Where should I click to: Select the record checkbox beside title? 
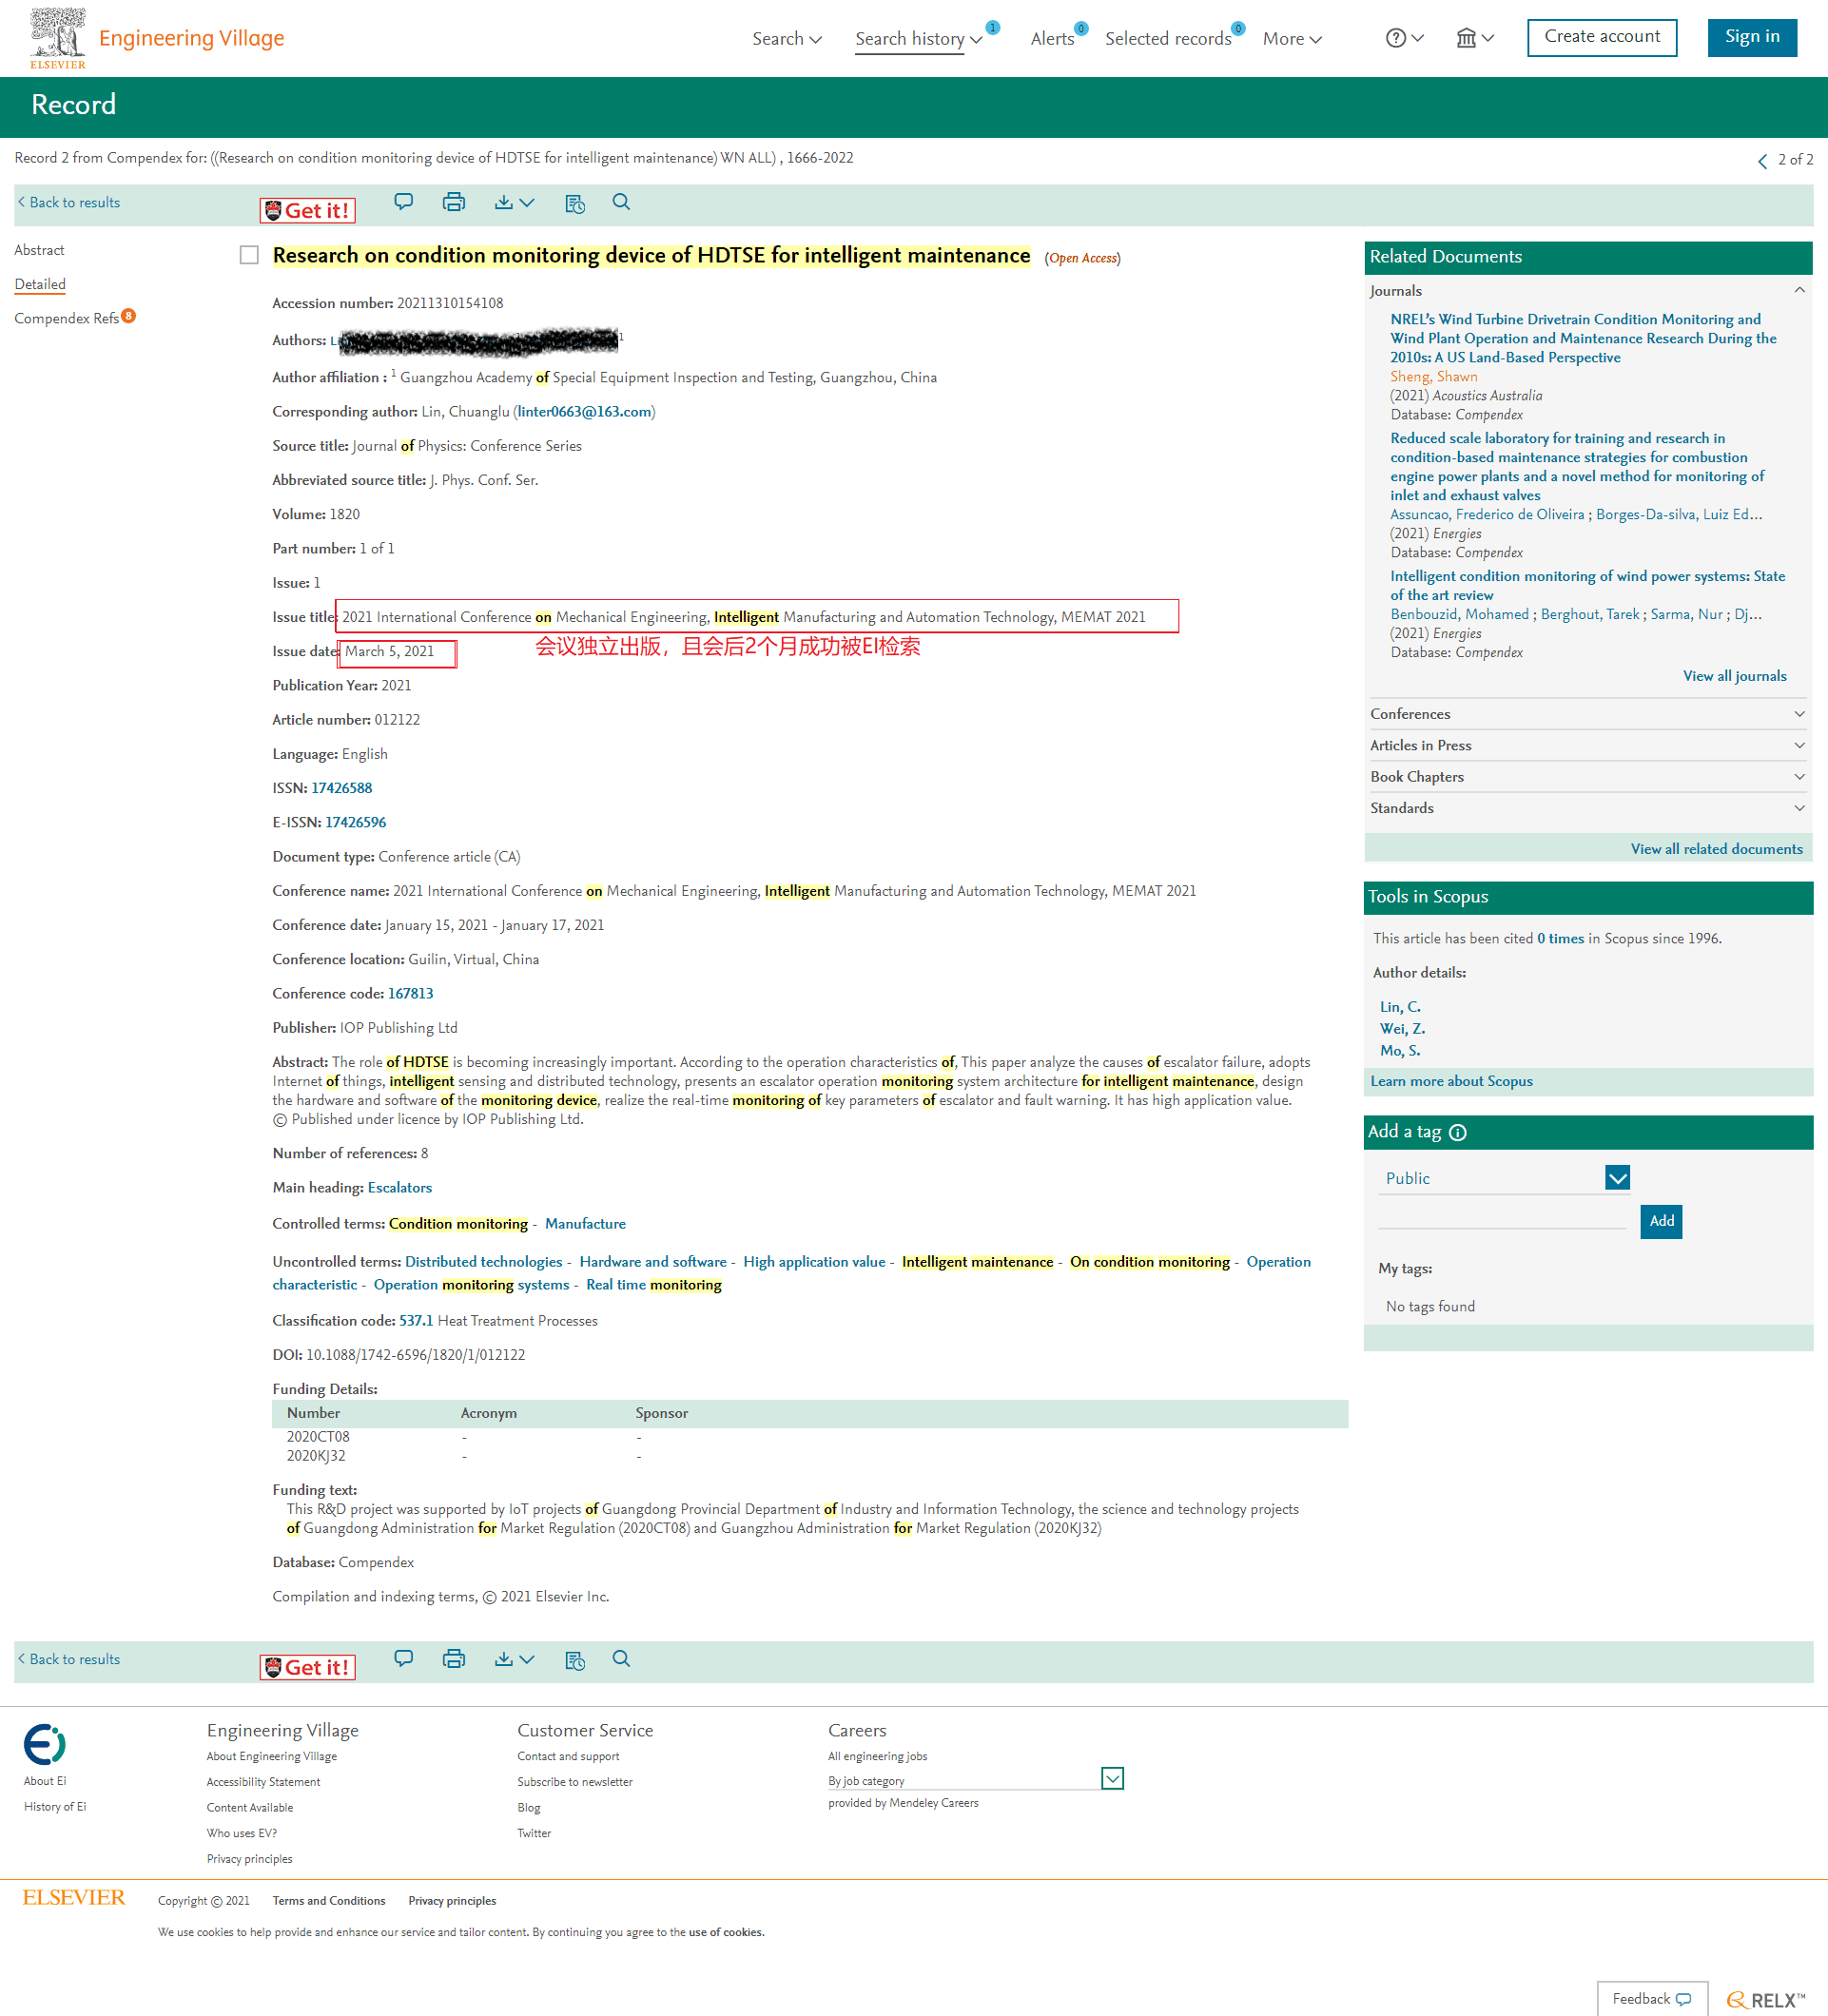pos(249,255)
